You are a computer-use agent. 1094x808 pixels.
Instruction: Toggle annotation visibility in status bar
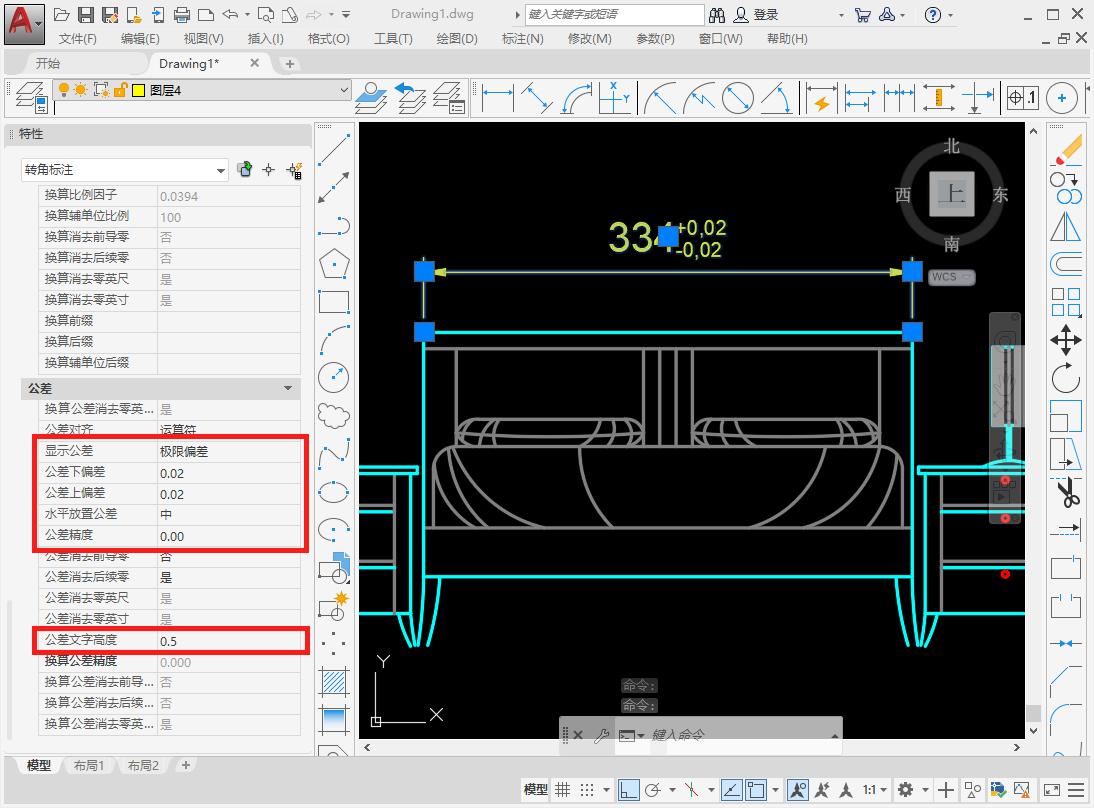(x=797, y=789)
